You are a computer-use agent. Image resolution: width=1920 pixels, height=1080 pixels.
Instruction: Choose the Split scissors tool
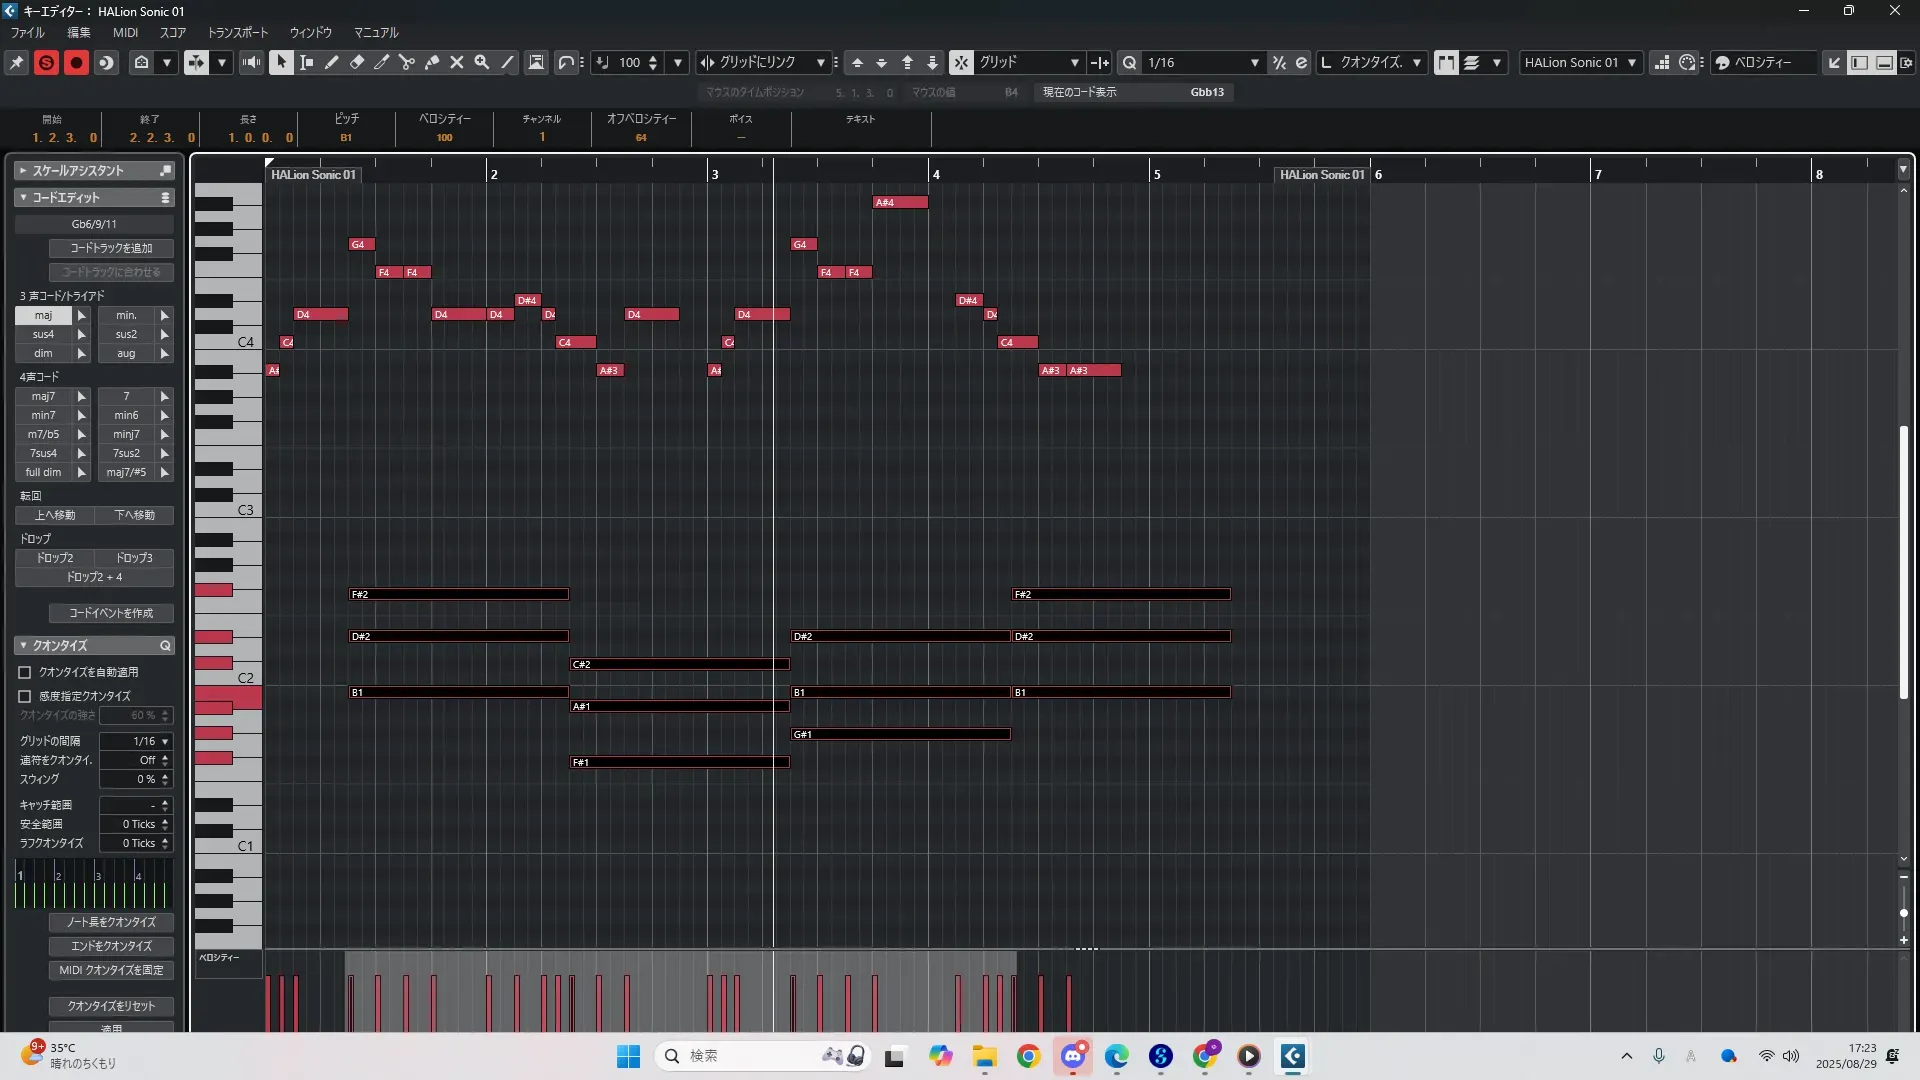coord(407,62)
